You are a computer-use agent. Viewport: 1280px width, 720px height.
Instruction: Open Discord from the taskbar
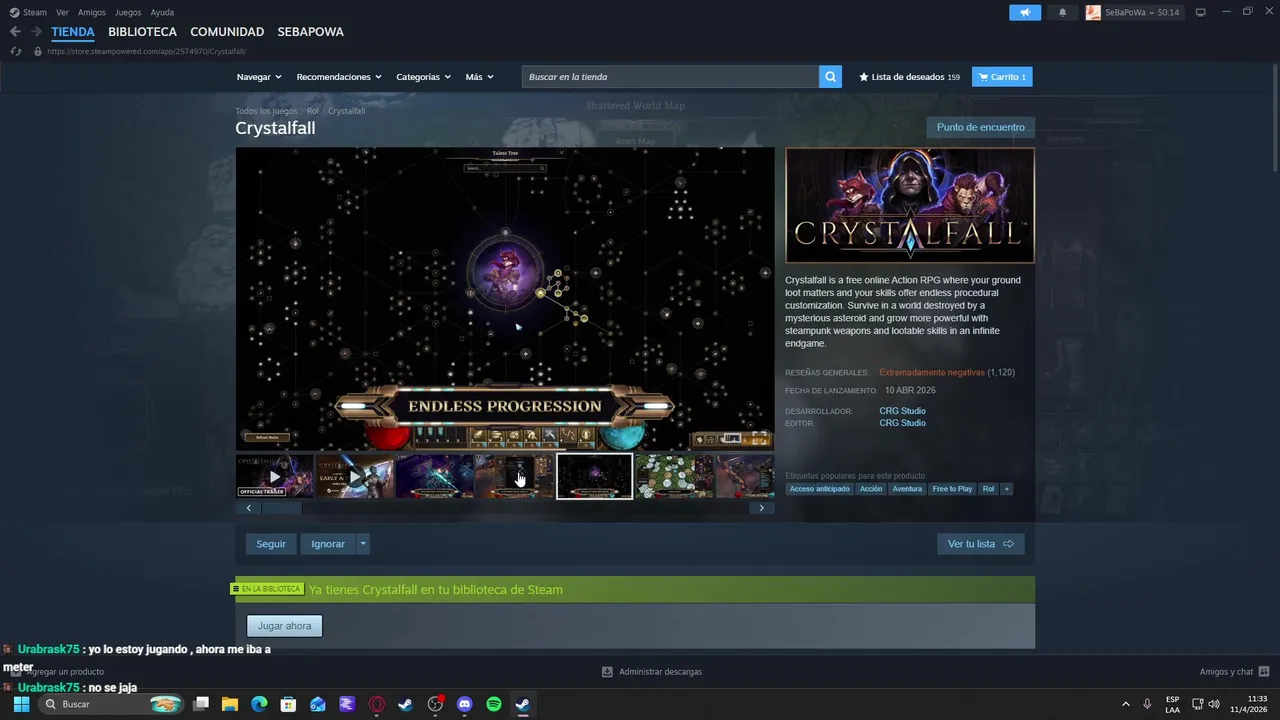[x=464, y=704]
